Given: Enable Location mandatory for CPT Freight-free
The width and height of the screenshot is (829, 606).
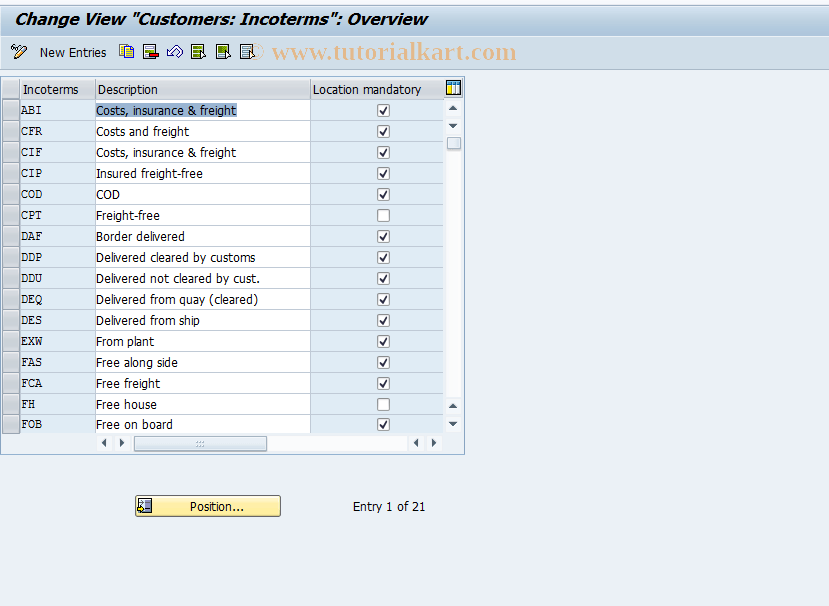Looking at the screenshot, I should (383, 215).
